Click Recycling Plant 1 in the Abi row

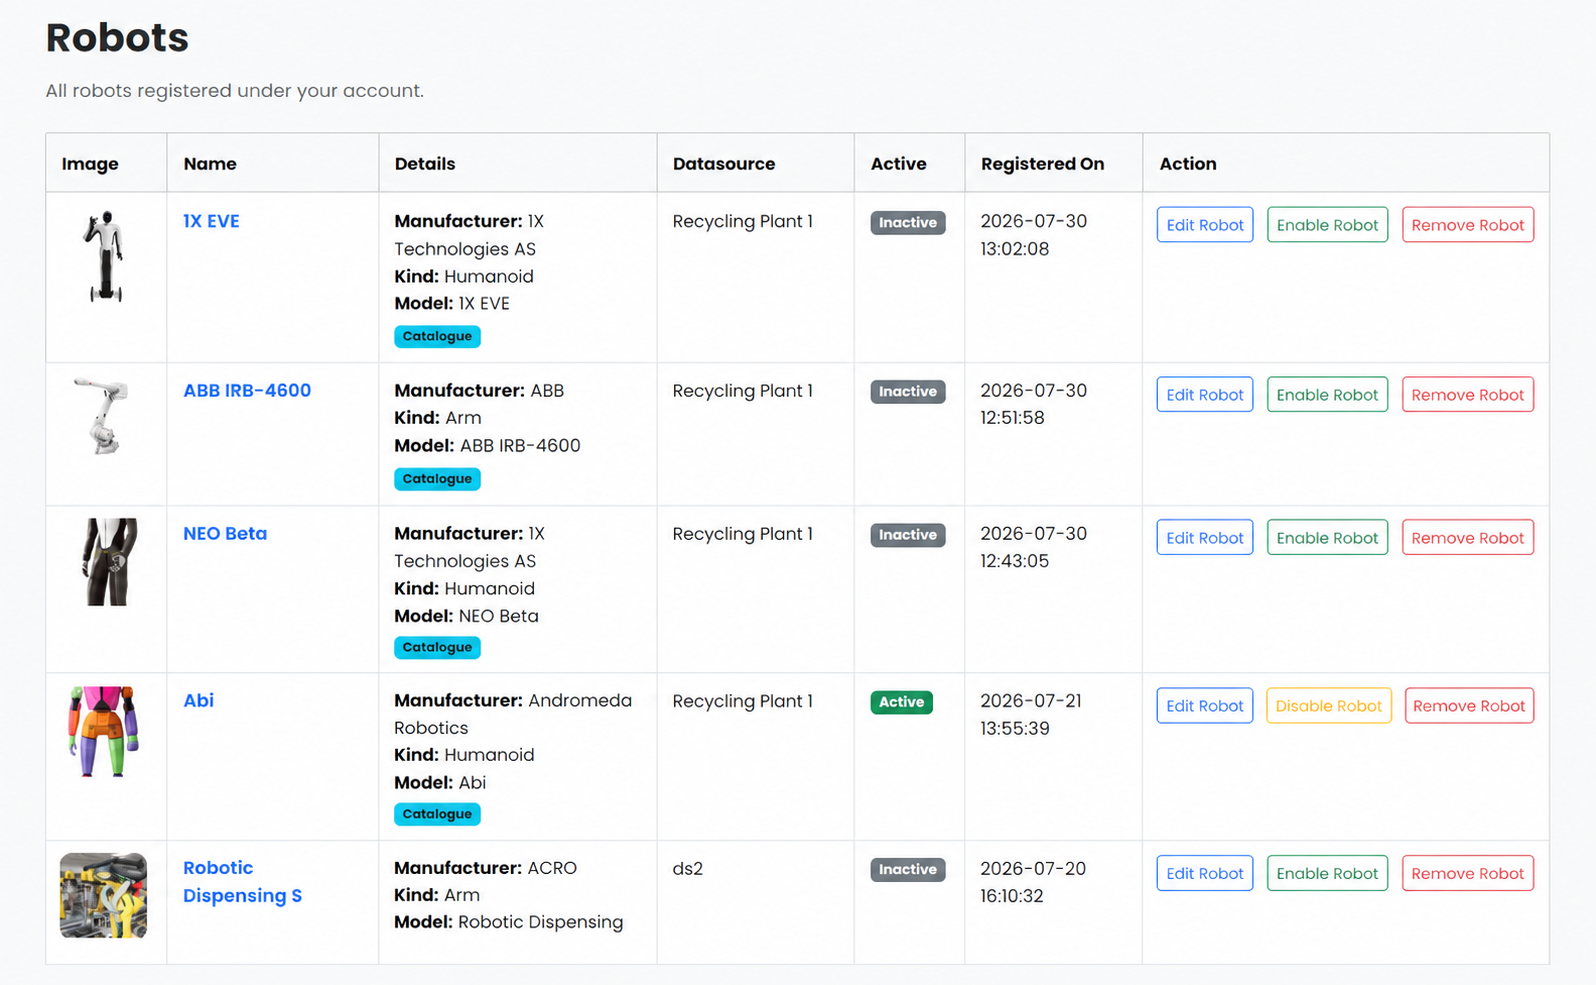(x=743, y=701)
